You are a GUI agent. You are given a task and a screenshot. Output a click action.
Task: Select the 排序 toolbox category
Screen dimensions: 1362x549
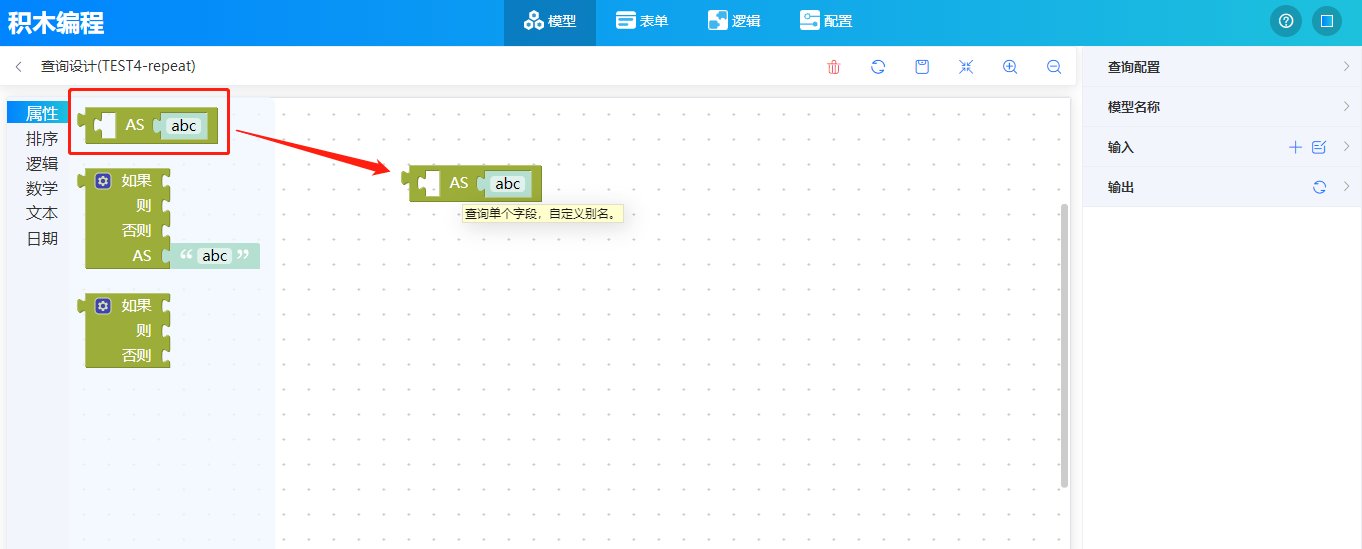(x=42, y=139)
